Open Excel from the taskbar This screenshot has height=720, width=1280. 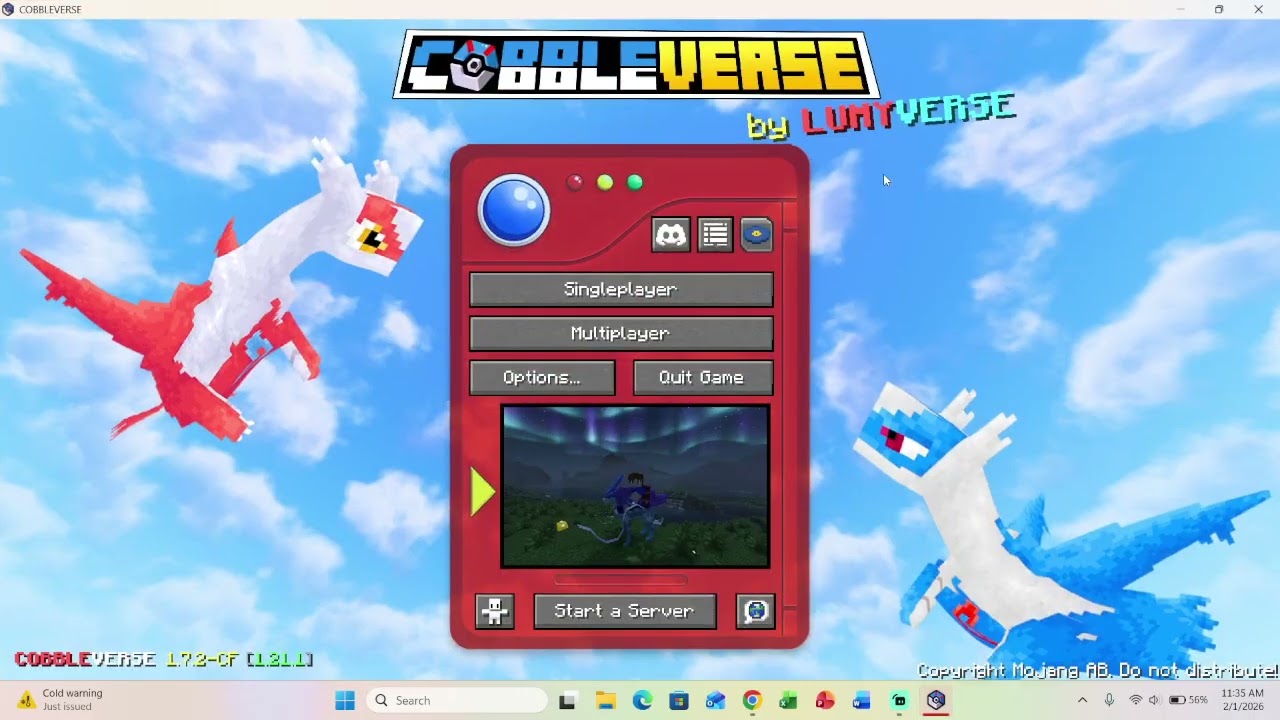click(788, 700)
